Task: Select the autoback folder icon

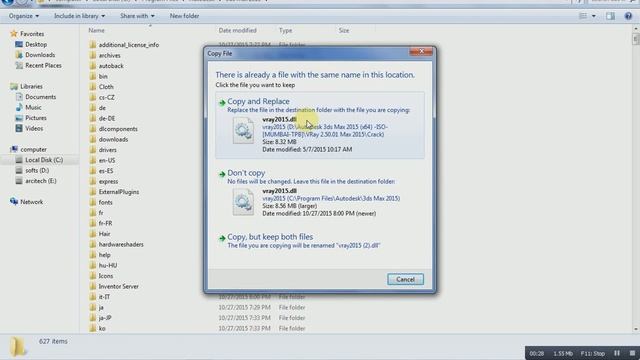Action: [93, 66]
